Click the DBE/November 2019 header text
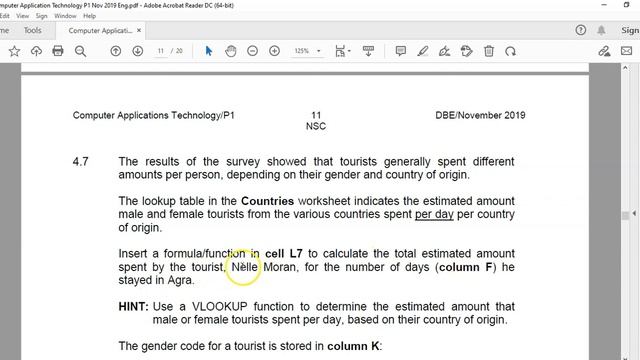The height and width of the screenshot is (360, 640). pos(480,115)
